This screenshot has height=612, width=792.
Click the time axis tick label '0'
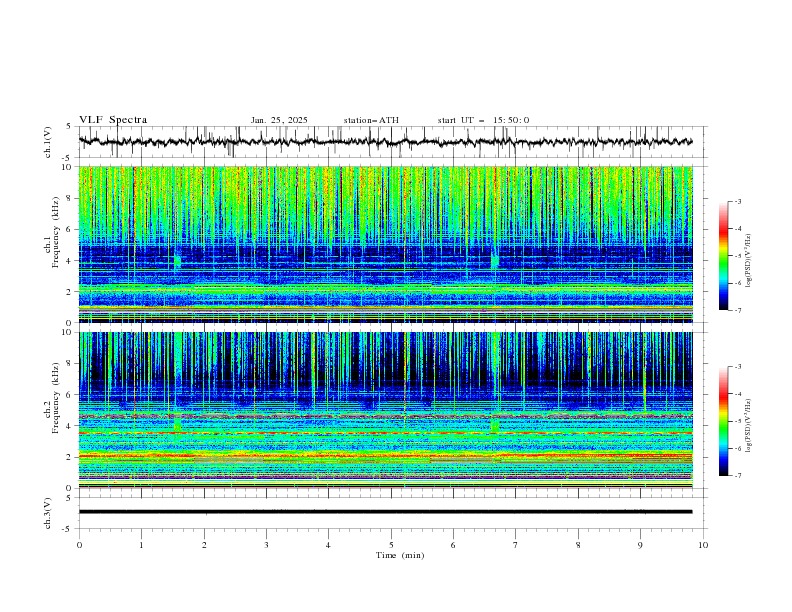click(79, 545)
